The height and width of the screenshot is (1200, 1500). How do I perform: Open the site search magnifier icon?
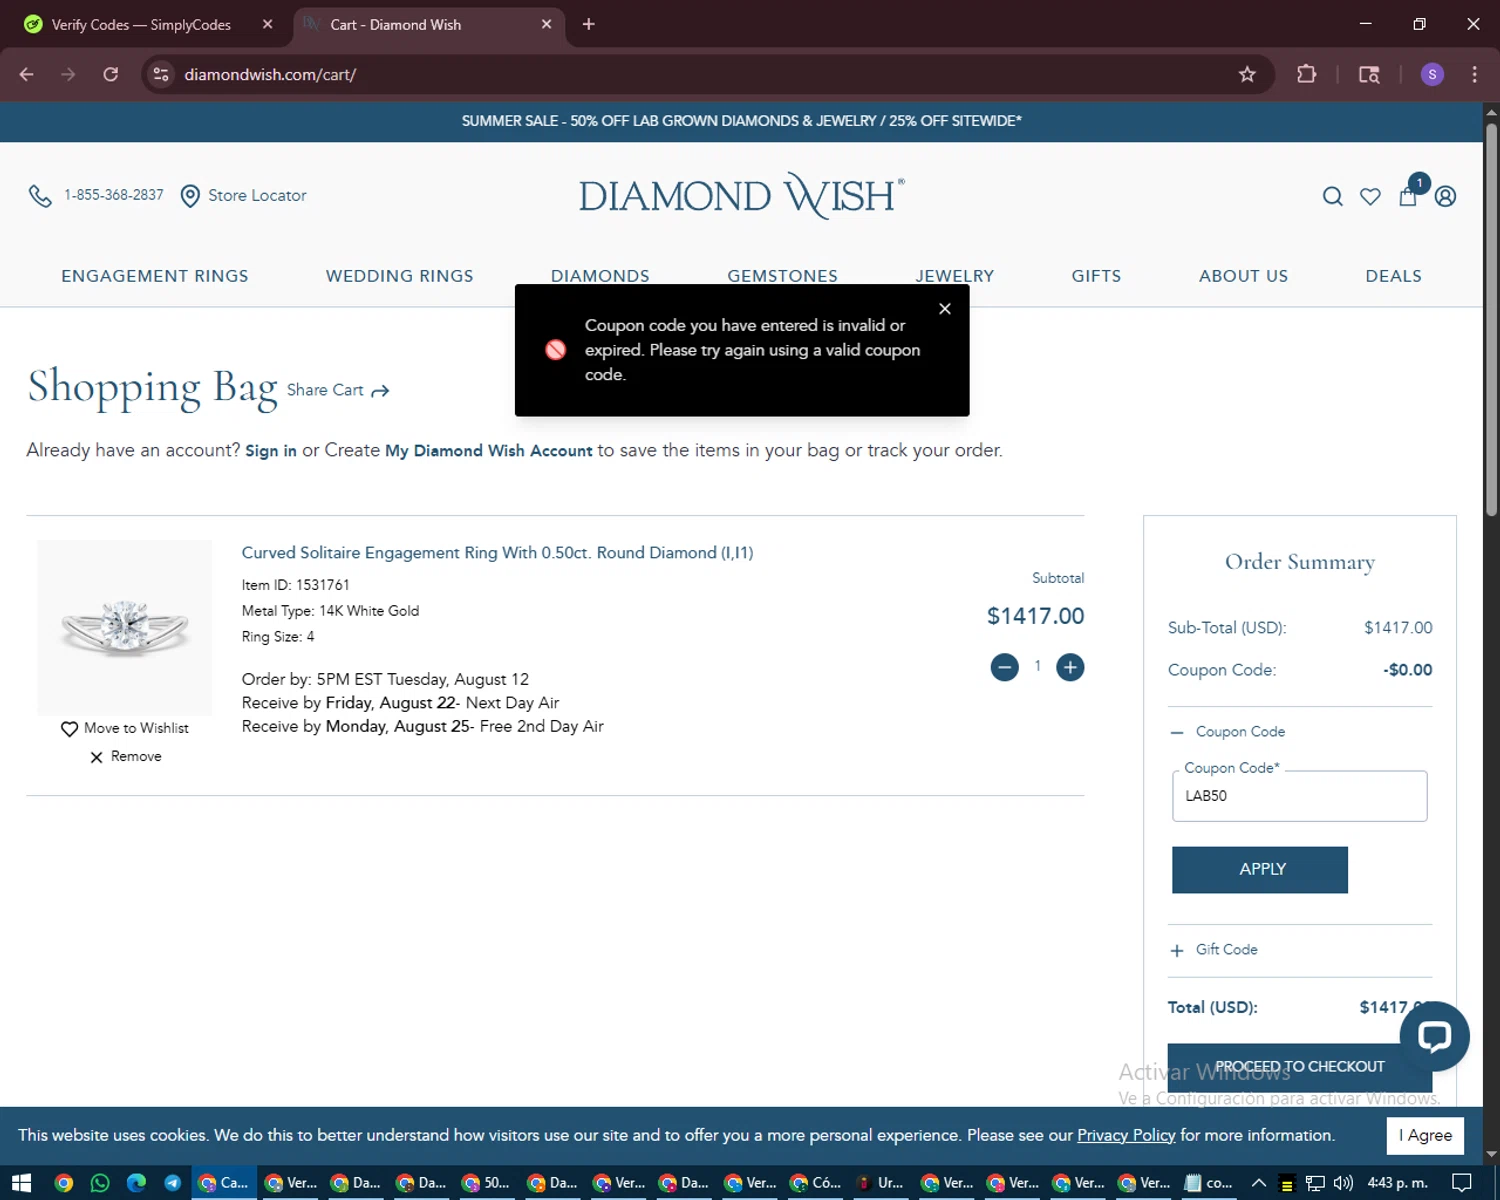(1332, 197)
